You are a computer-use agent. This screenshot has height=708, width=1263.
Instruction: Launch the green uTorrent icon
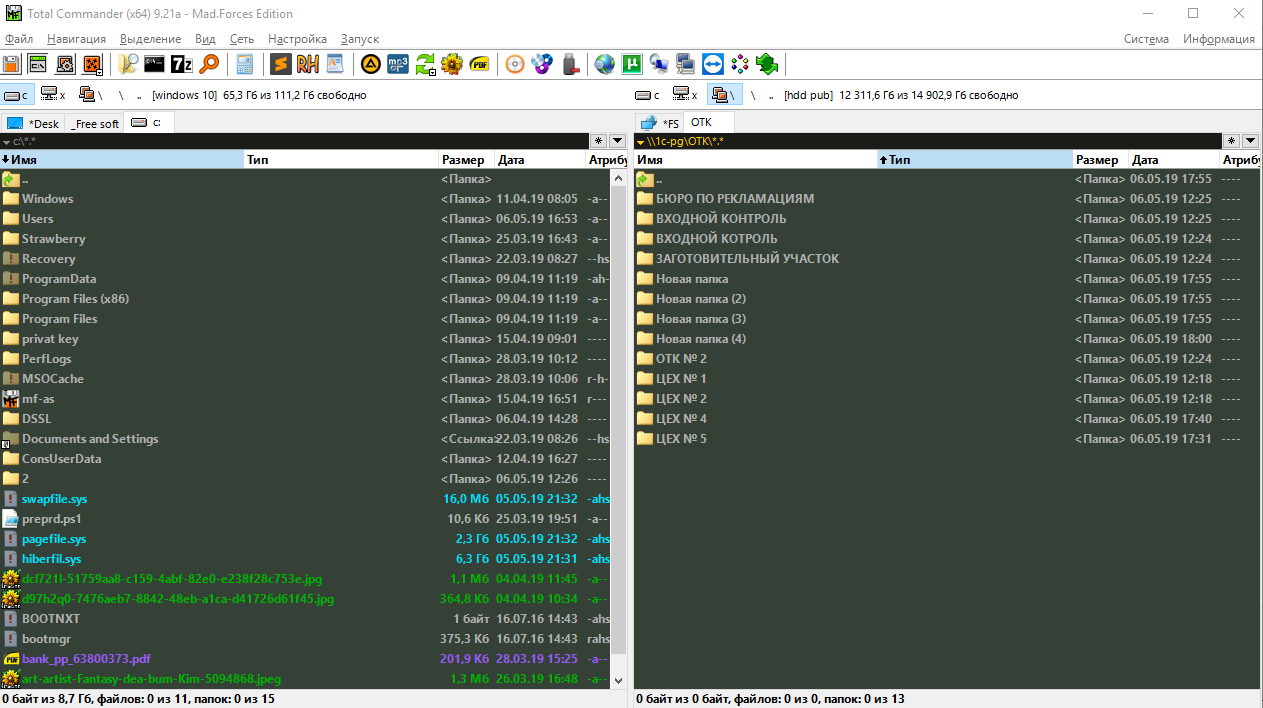coord(632,65)
